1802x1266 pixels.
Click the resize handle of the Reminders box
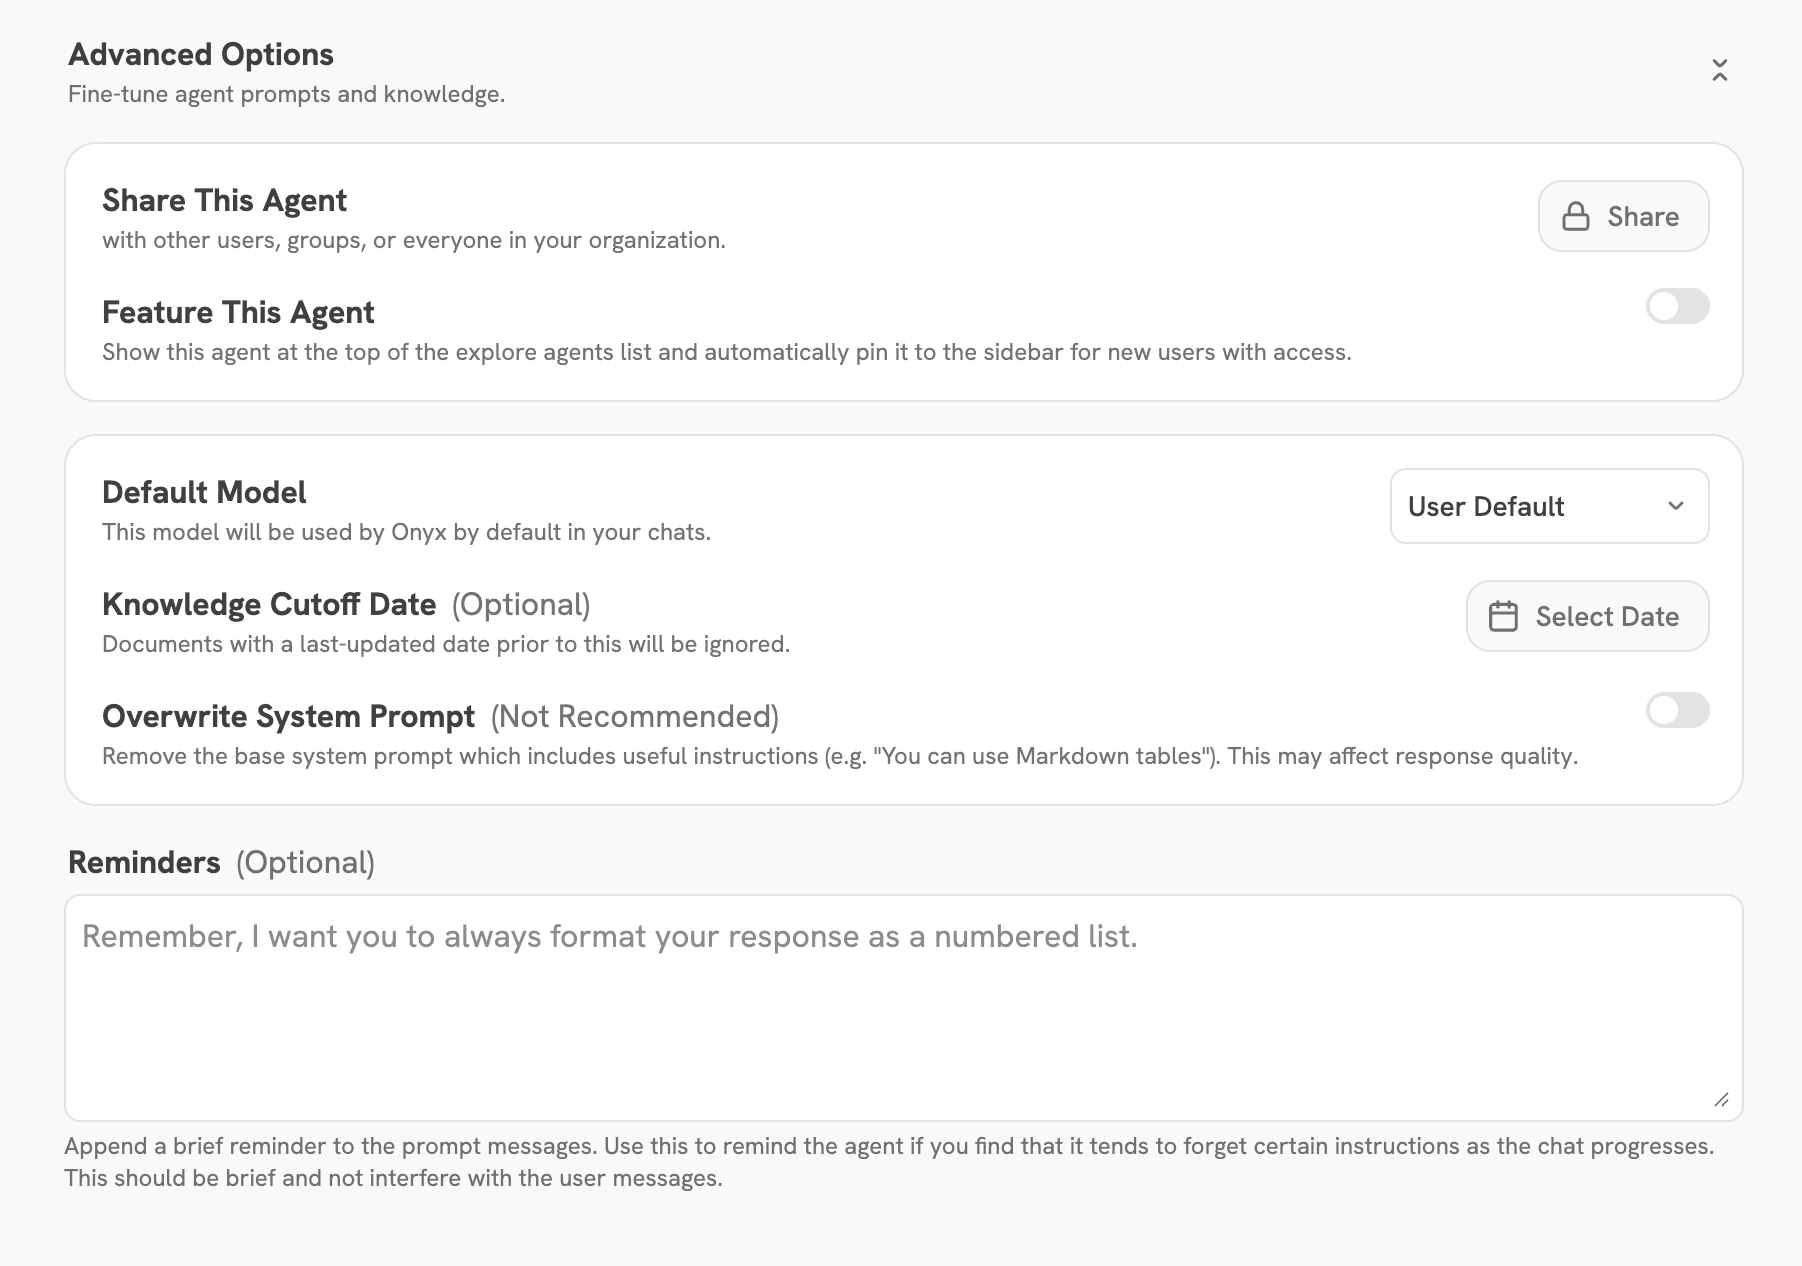tap(1722, 1101)
